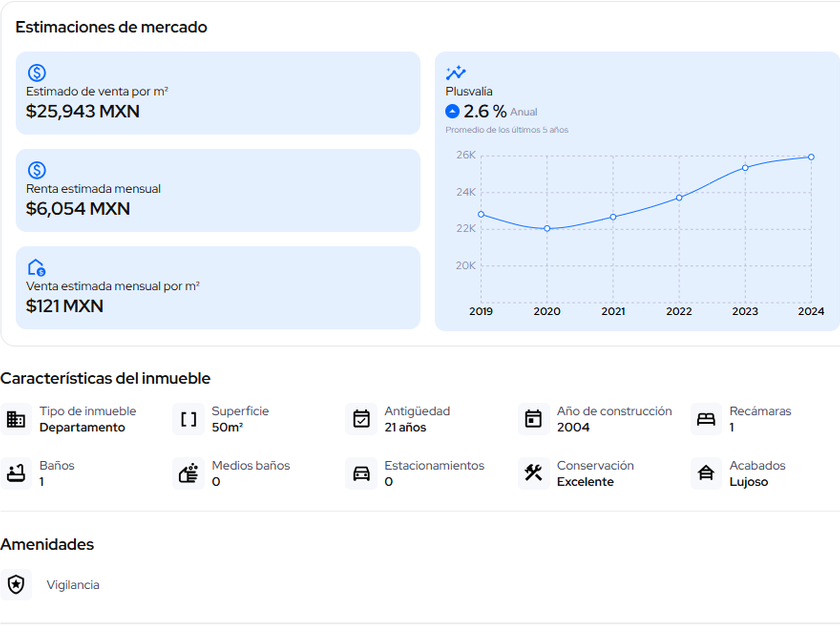Click the Estacionamientos car icon
Screen dimensions: 840x630
pos(361,473)
